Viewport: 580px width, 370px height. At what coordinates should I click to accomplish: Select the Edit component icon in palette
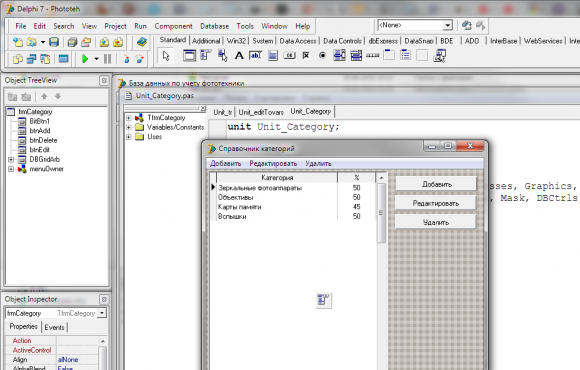tap(255, 56)
